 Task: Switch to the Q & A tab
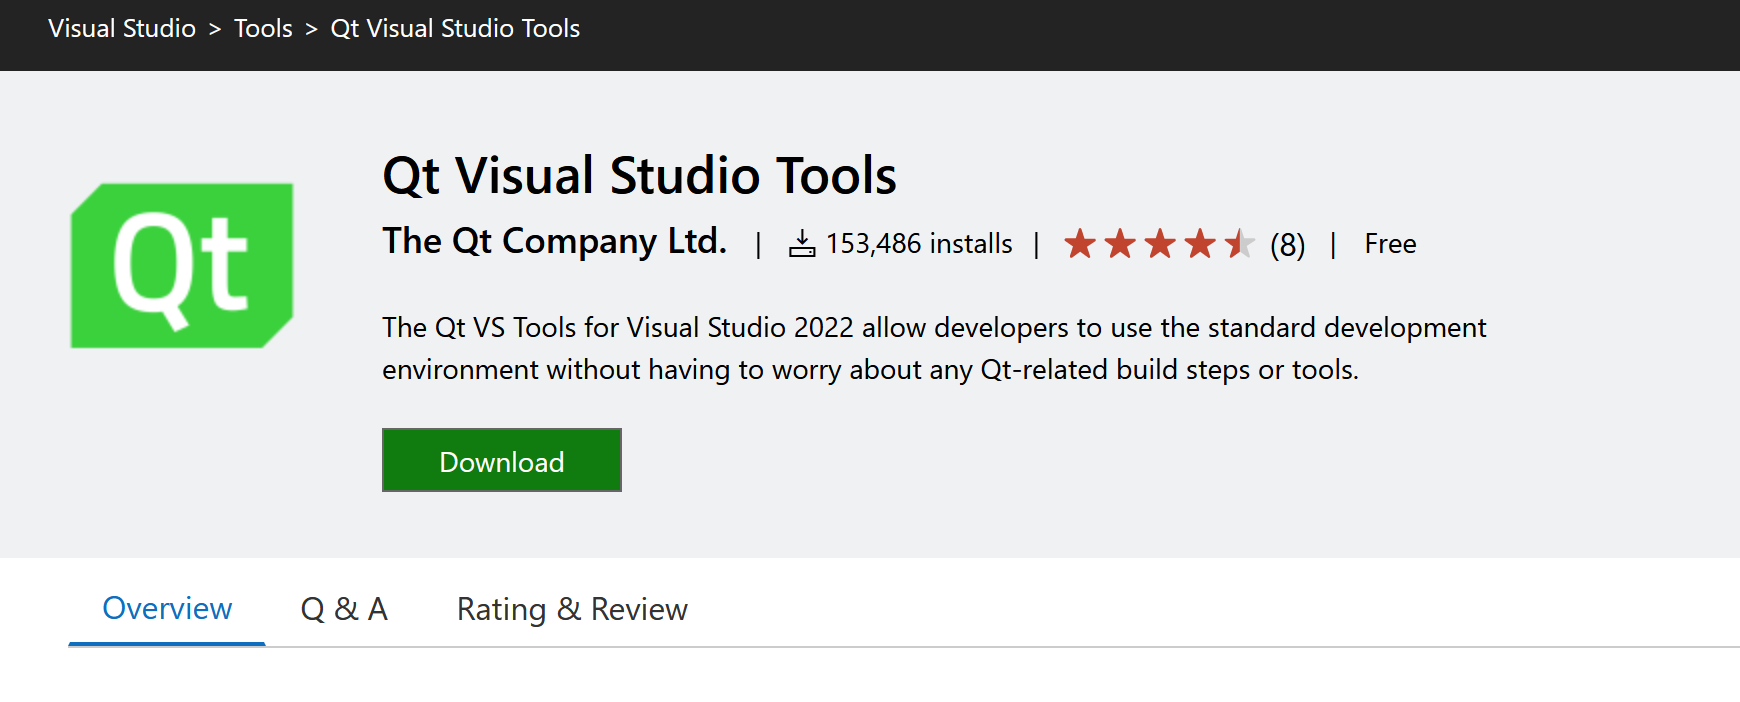[344, 608]
